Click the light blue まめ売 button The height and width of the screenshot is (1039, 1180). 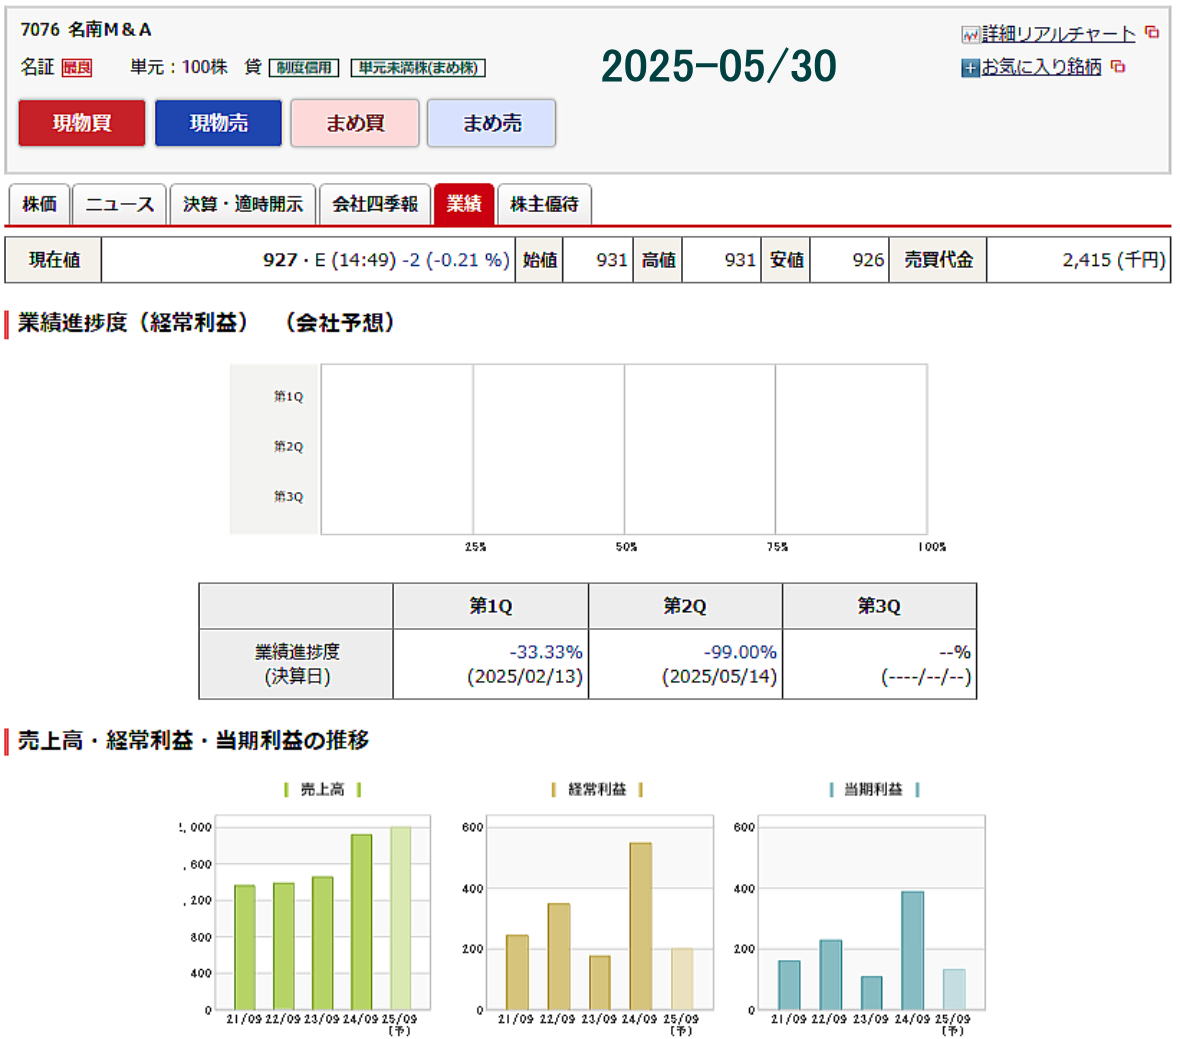491,123
